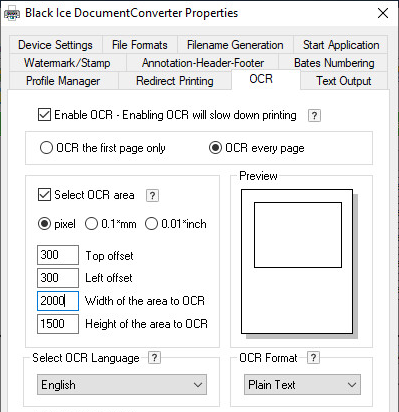Close the Properties dialog window
The height and width of the screenshot is (412, 399).
[x=383, y=13]
